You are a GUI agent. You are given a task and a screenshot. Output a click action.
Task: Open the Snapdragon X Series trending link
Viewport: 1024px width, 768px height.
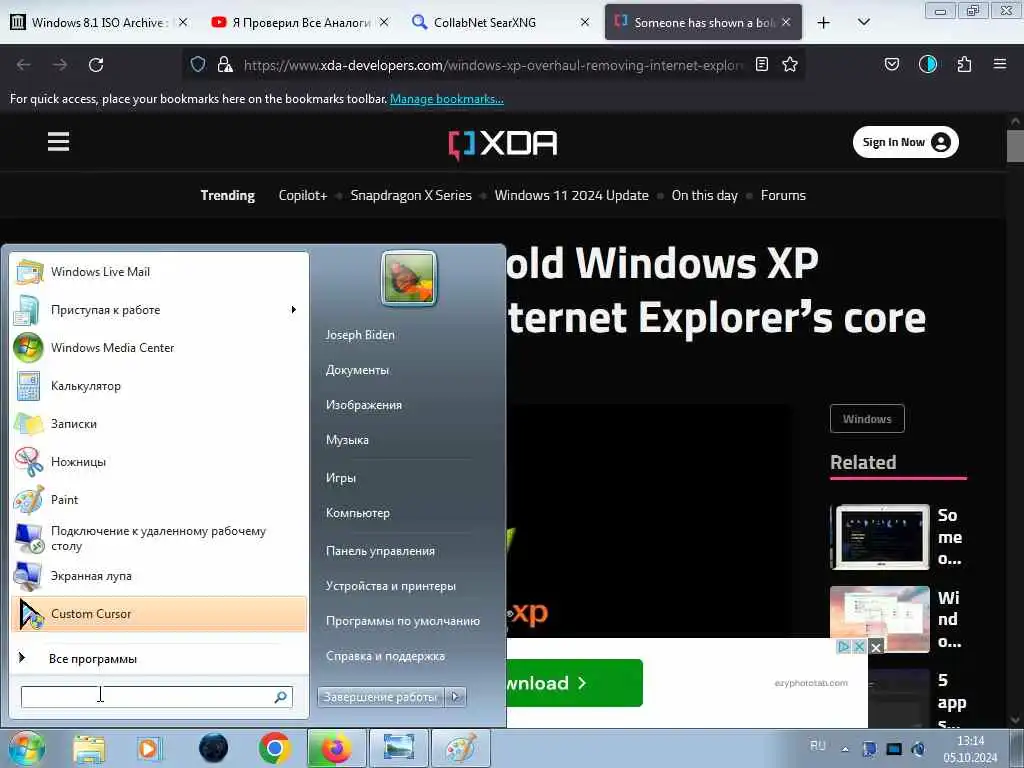tap(411, 195)
